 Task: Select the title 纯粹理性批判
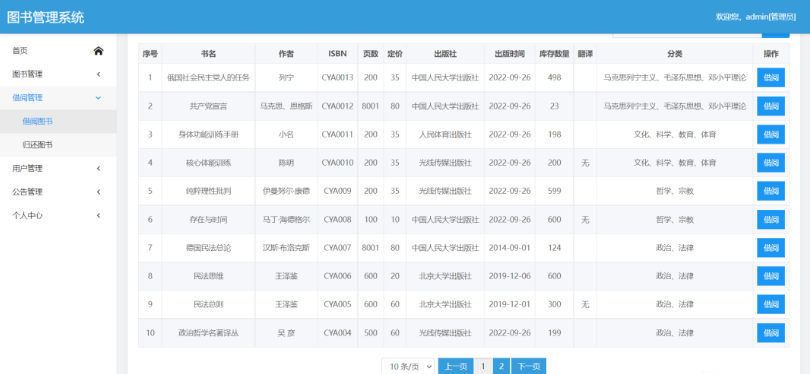click(x=208, y=191)
